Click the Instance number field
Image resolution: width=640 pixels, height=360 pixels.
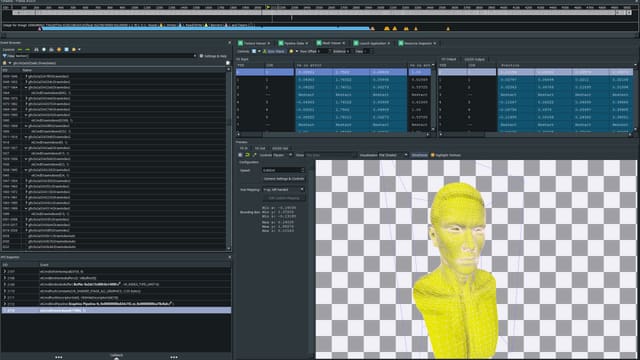[348, 51]
